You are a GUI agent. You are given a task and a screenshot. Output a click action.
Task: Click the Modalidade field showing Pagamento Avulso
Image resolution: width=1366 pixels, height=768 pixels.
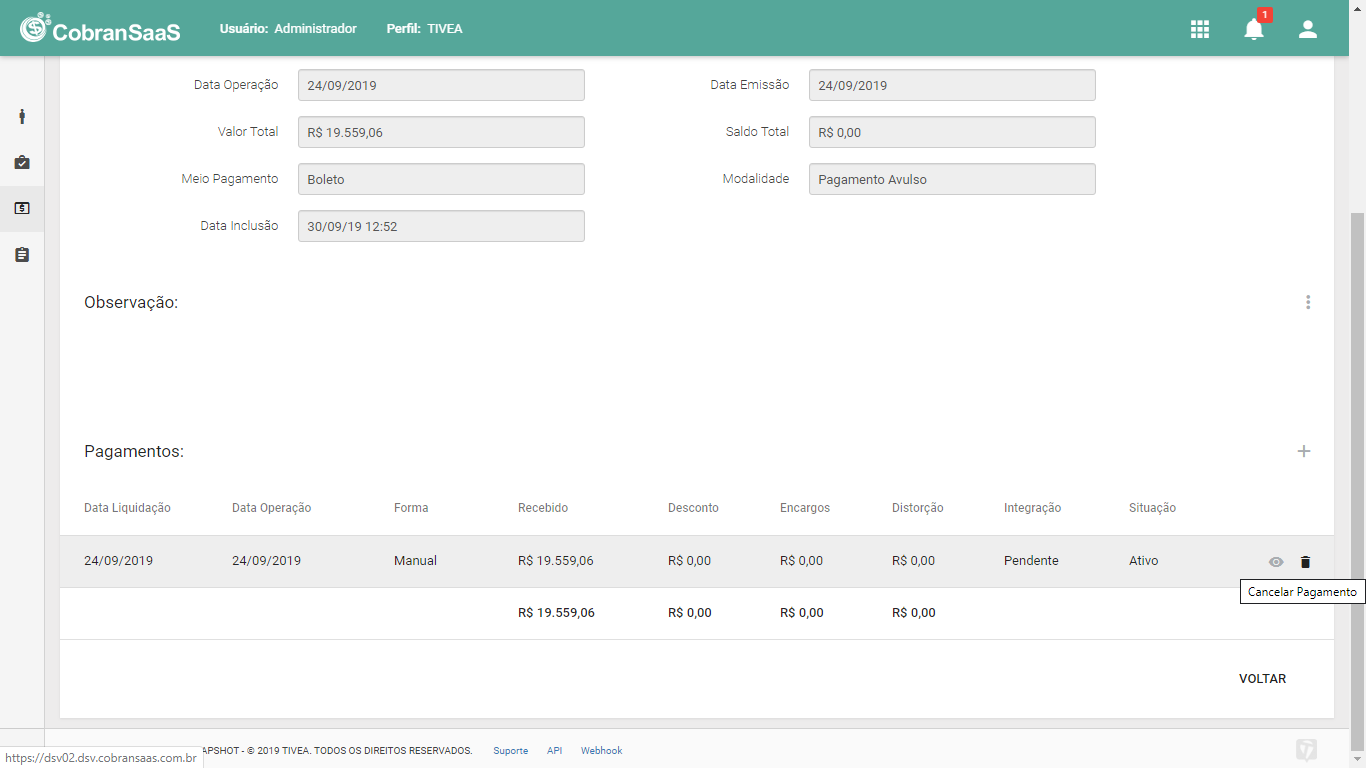(952, 179)
